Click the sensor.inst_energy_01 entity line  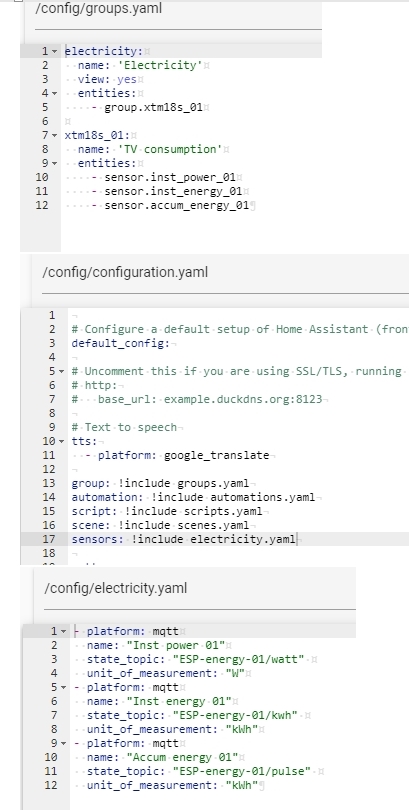[x=173, y=191]
